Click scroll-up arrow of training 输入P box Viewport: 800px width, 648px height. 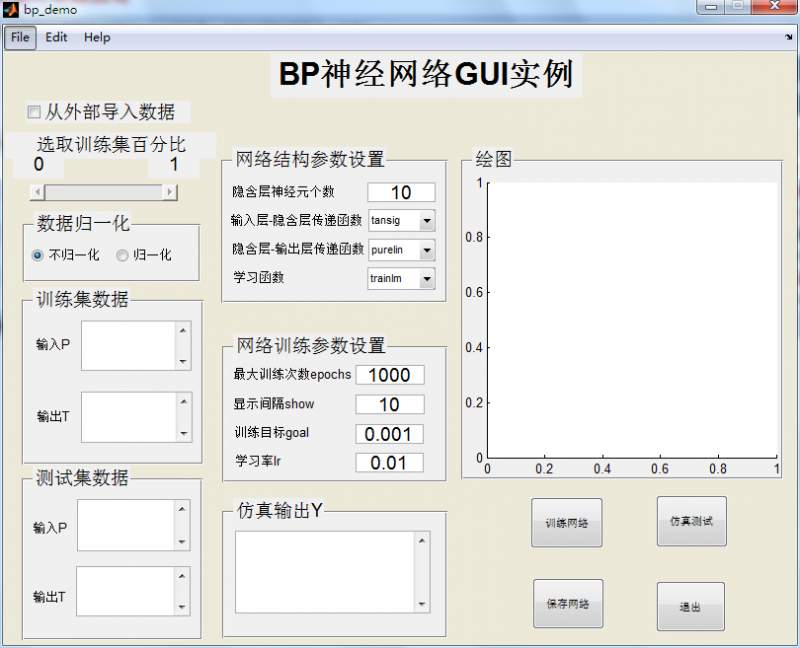pos(183,330)
